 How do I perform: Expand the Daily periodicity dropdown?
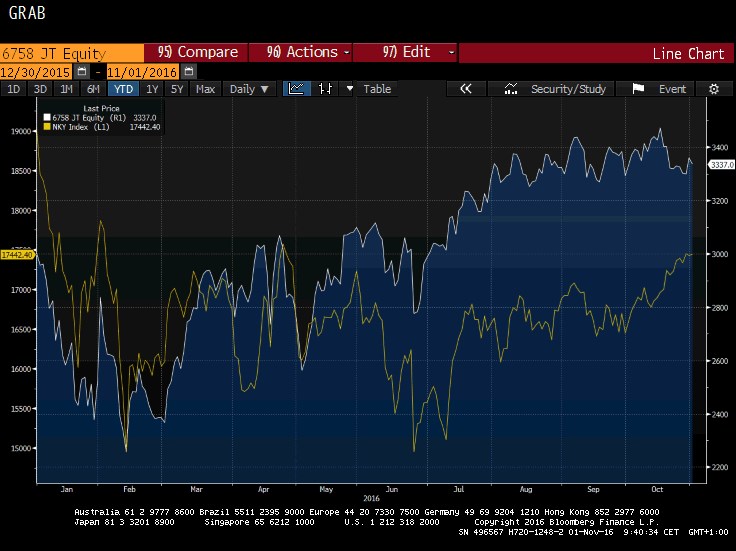coord(250,89)
